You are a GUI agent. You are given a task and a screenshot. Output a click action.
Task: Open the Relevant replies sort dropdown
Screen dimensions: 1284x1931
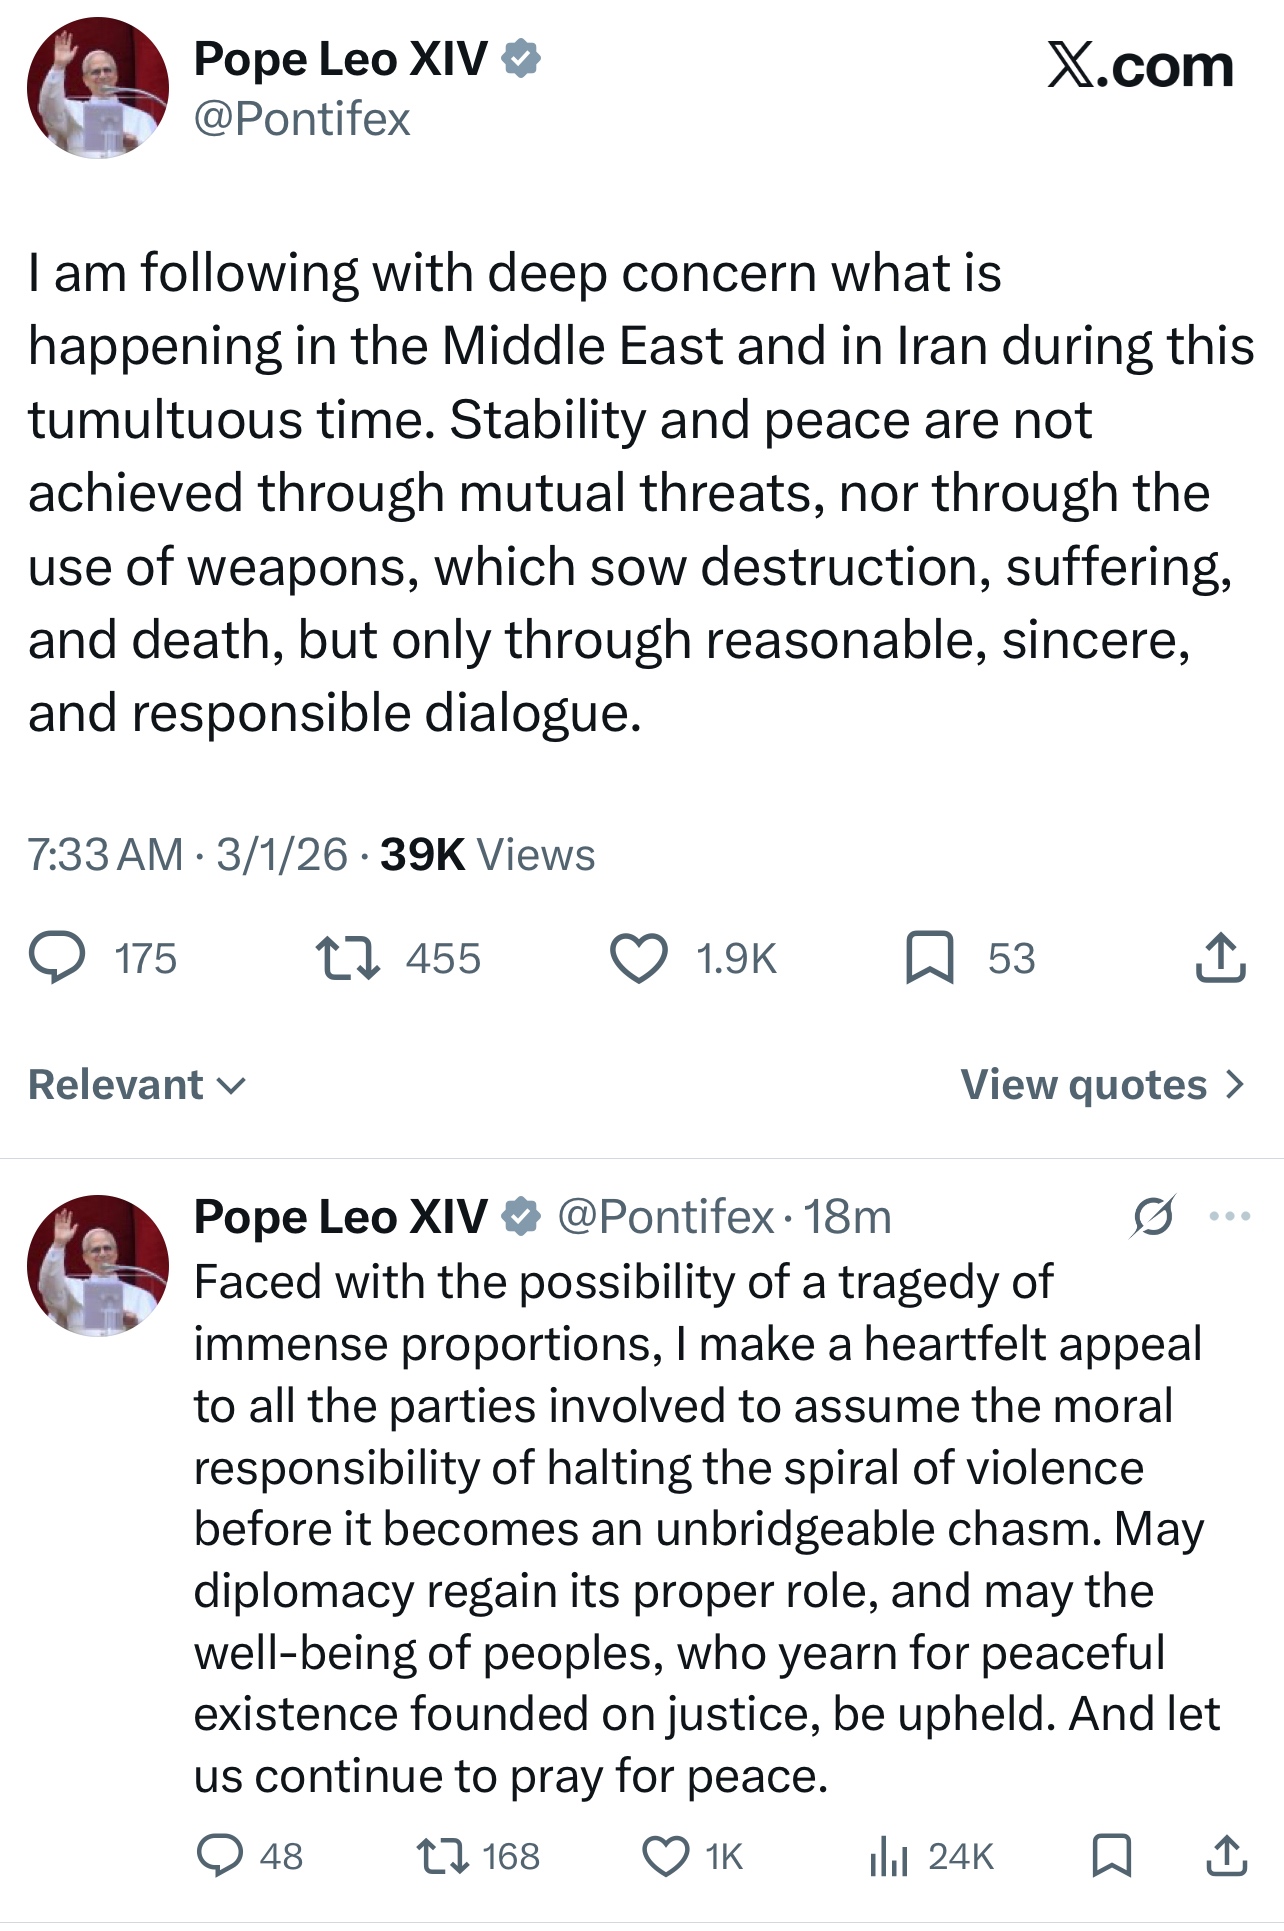pos(137,1085)
